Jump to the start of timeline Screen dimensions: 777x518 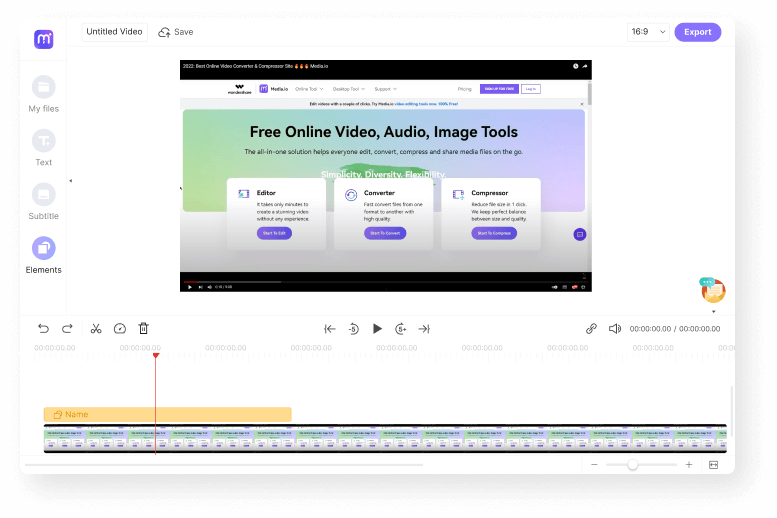pyautogui.click(x=330, y=329)
